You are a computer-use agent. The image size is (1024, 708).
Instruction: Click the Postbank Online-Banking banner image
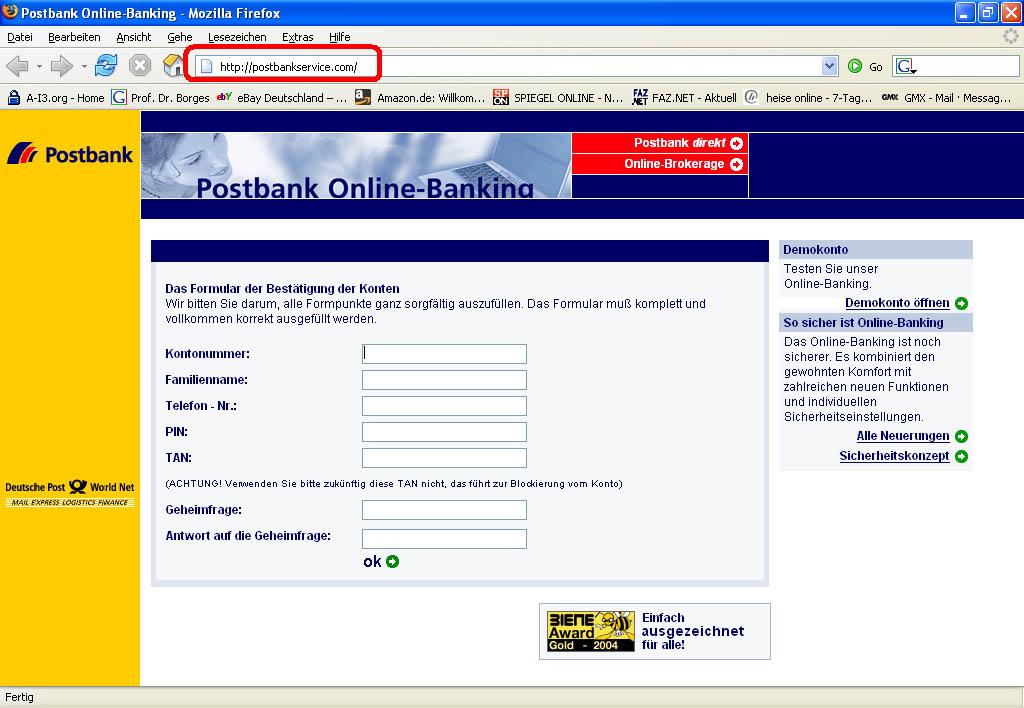356,165
